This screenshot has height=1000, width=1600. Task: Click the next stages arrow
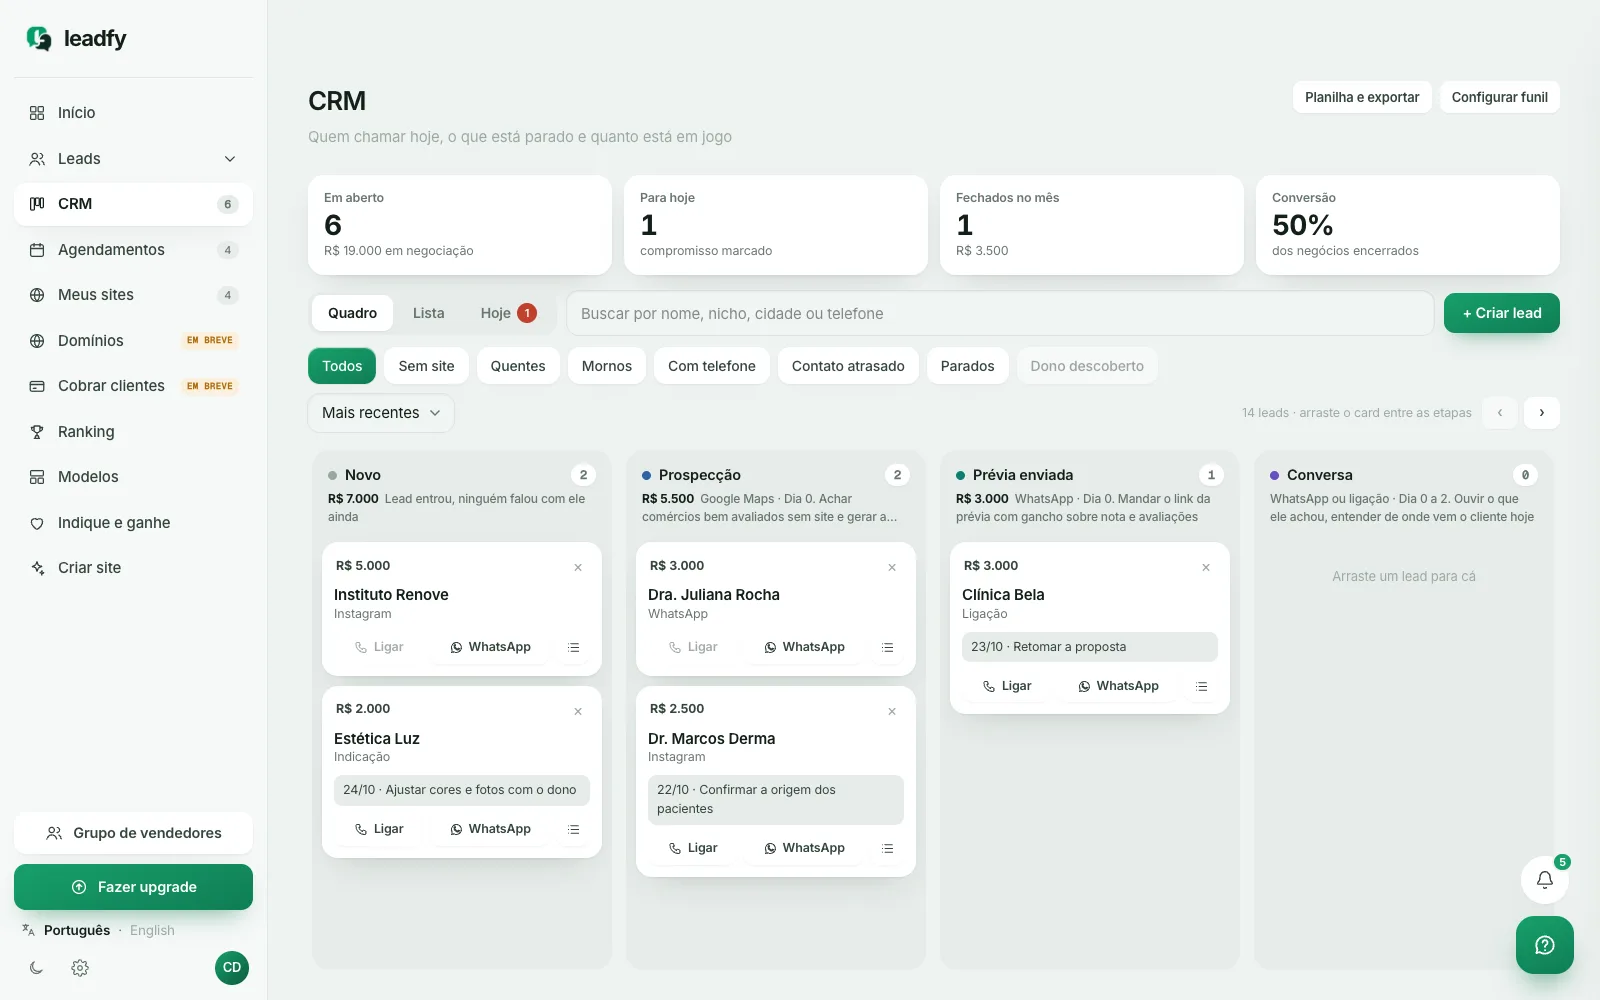click(x=1542, y=413)
